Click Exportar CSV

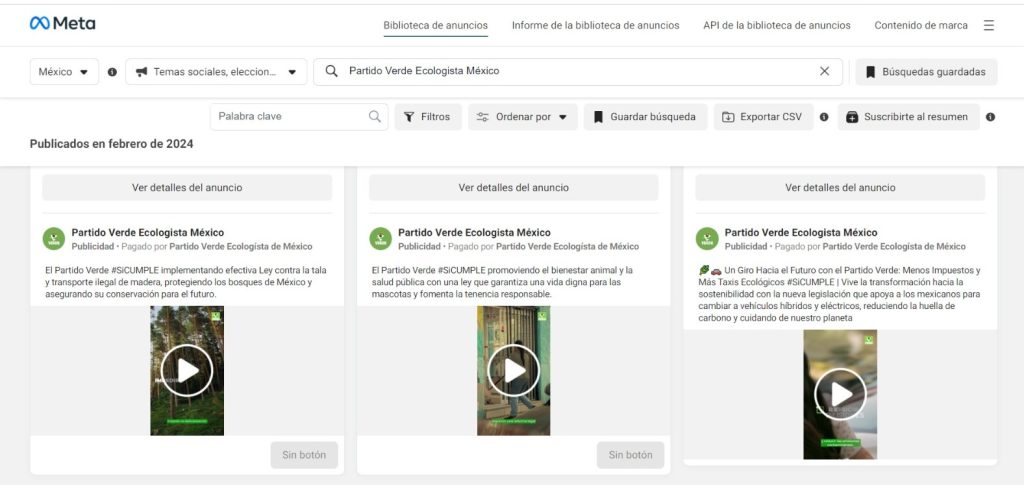coord(763,117)
